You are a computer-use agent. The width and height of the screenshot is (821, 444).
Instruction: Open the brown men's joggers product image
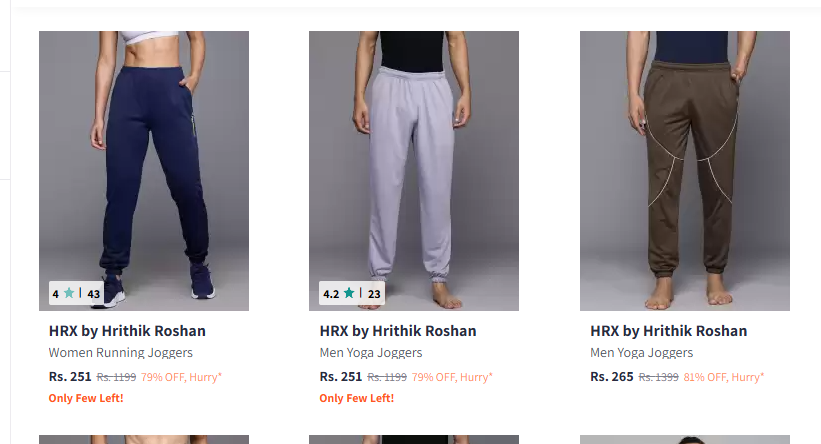pyautogui.click(x=685, y=170)
